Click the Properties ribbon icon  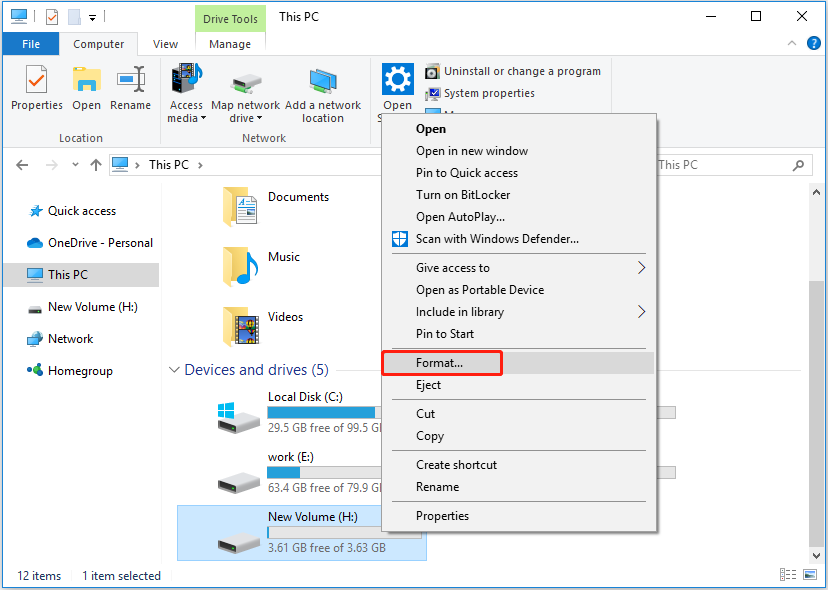tap(36, 88)
